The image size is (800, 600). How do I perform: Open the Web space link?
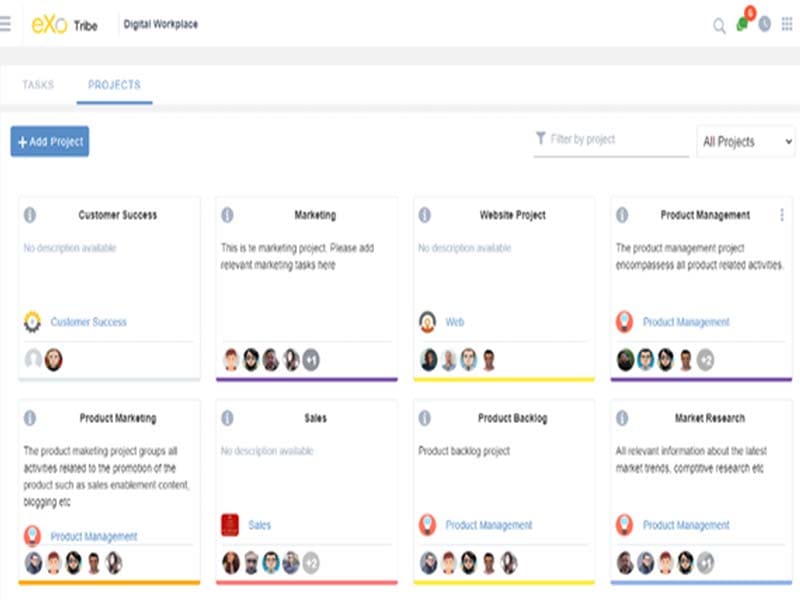455,322
